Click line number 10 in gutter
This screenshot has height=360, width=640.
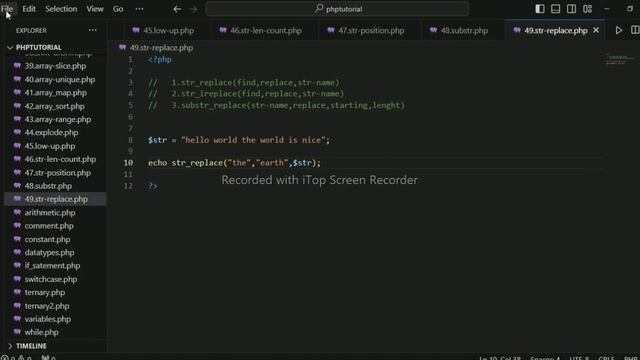pos(128,163)
